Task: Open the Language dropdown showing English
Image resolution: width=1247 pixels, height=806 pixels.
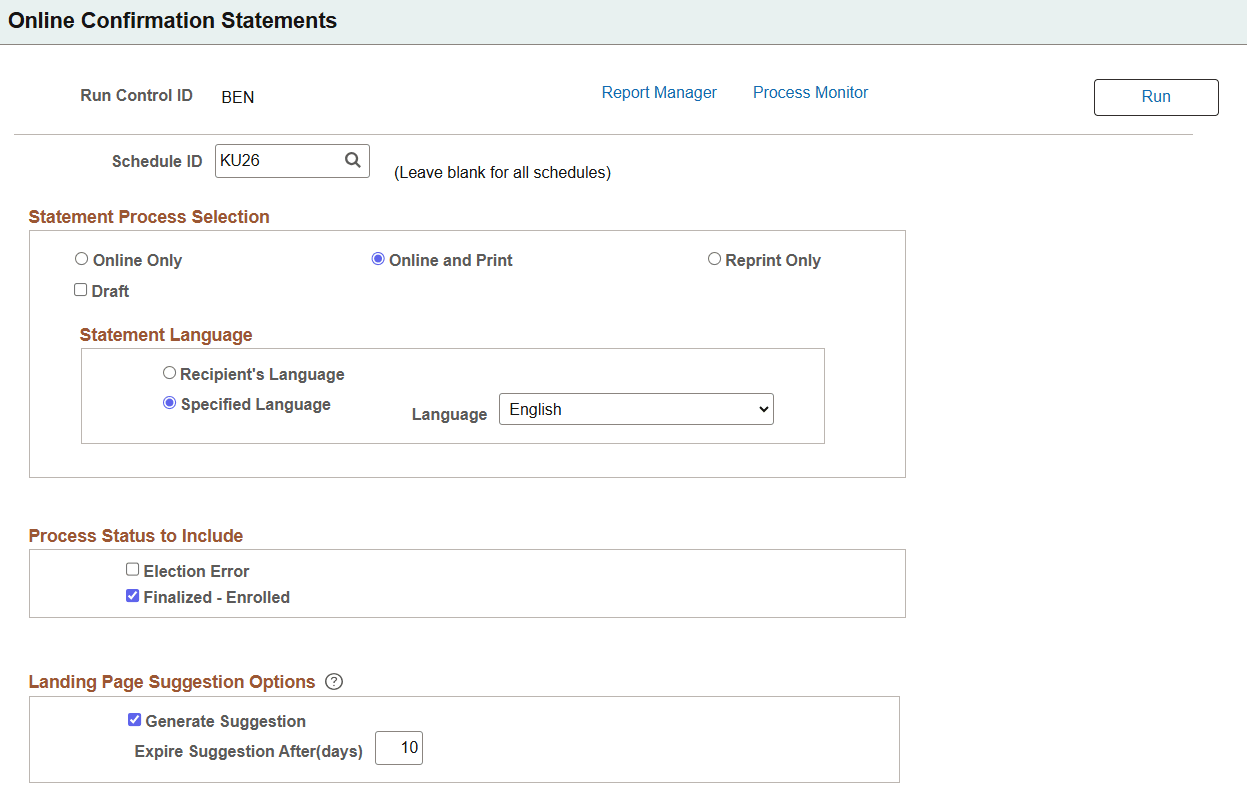Action: pos(636,409)
